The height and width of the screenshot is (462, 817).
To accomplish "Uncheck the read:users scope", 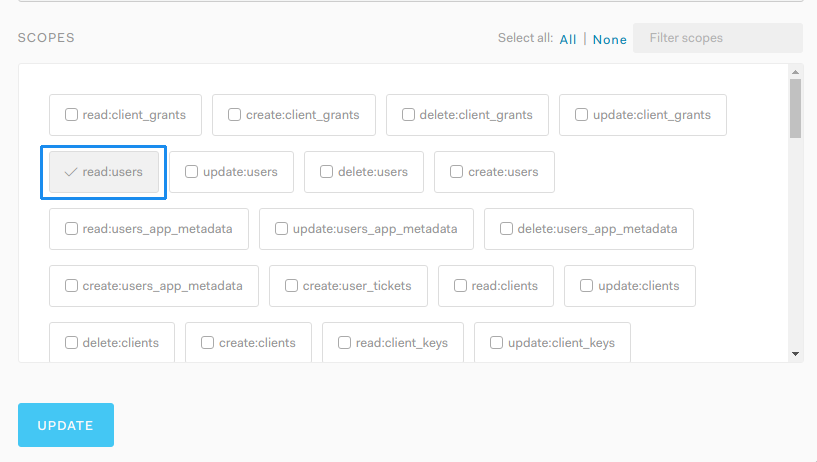I will pyautogui.click(x=104, y=172).
